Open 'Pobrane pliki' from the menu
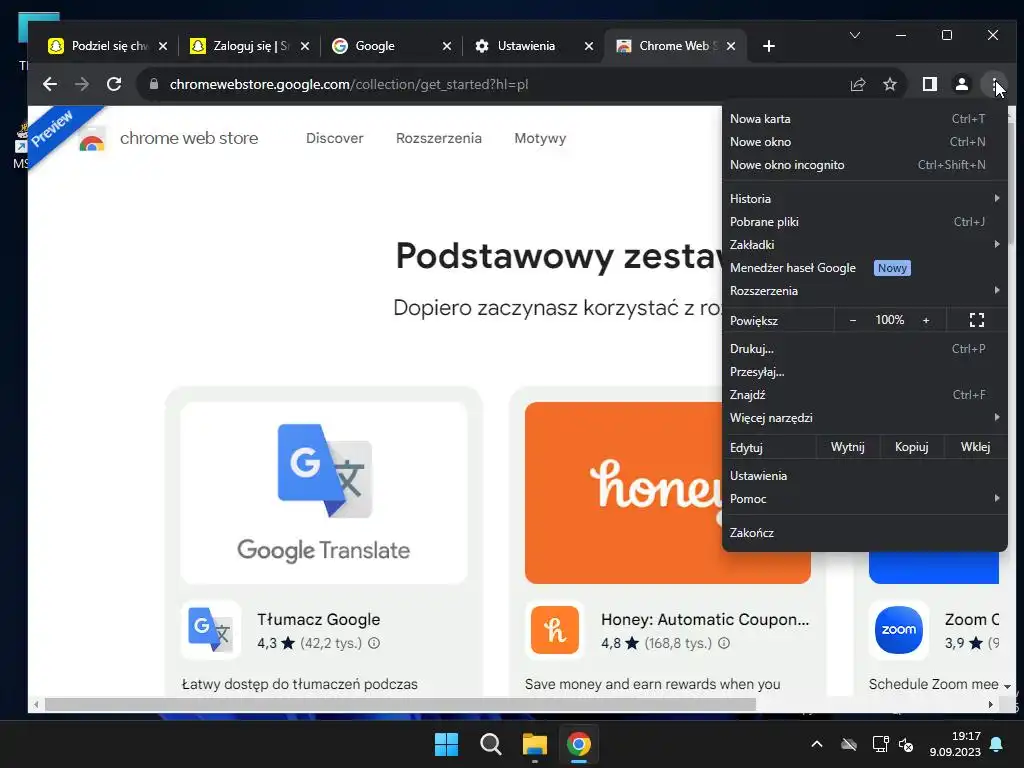 click(x=864, y=221)
